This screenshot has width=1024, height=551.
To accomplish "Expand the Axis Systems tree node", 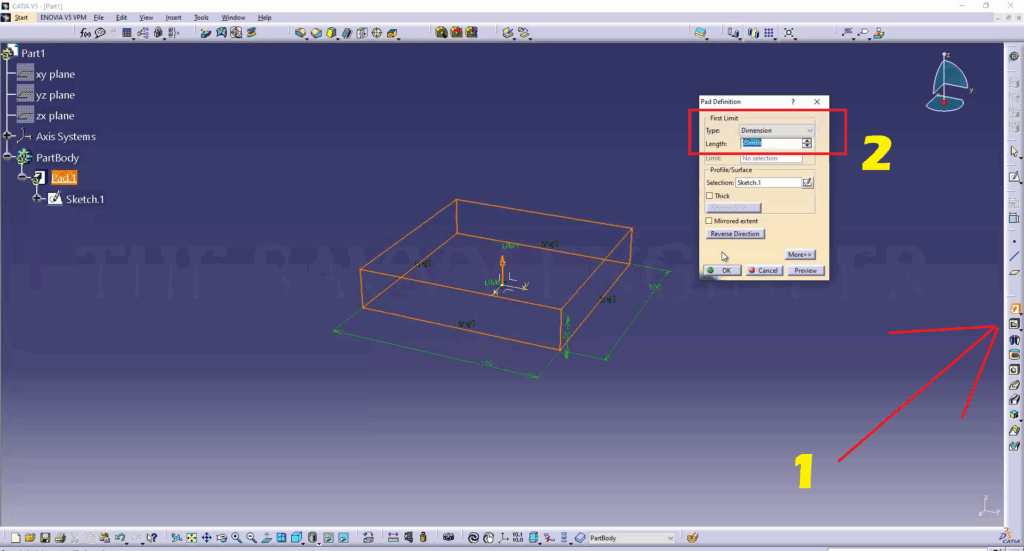I will (9, 136).
